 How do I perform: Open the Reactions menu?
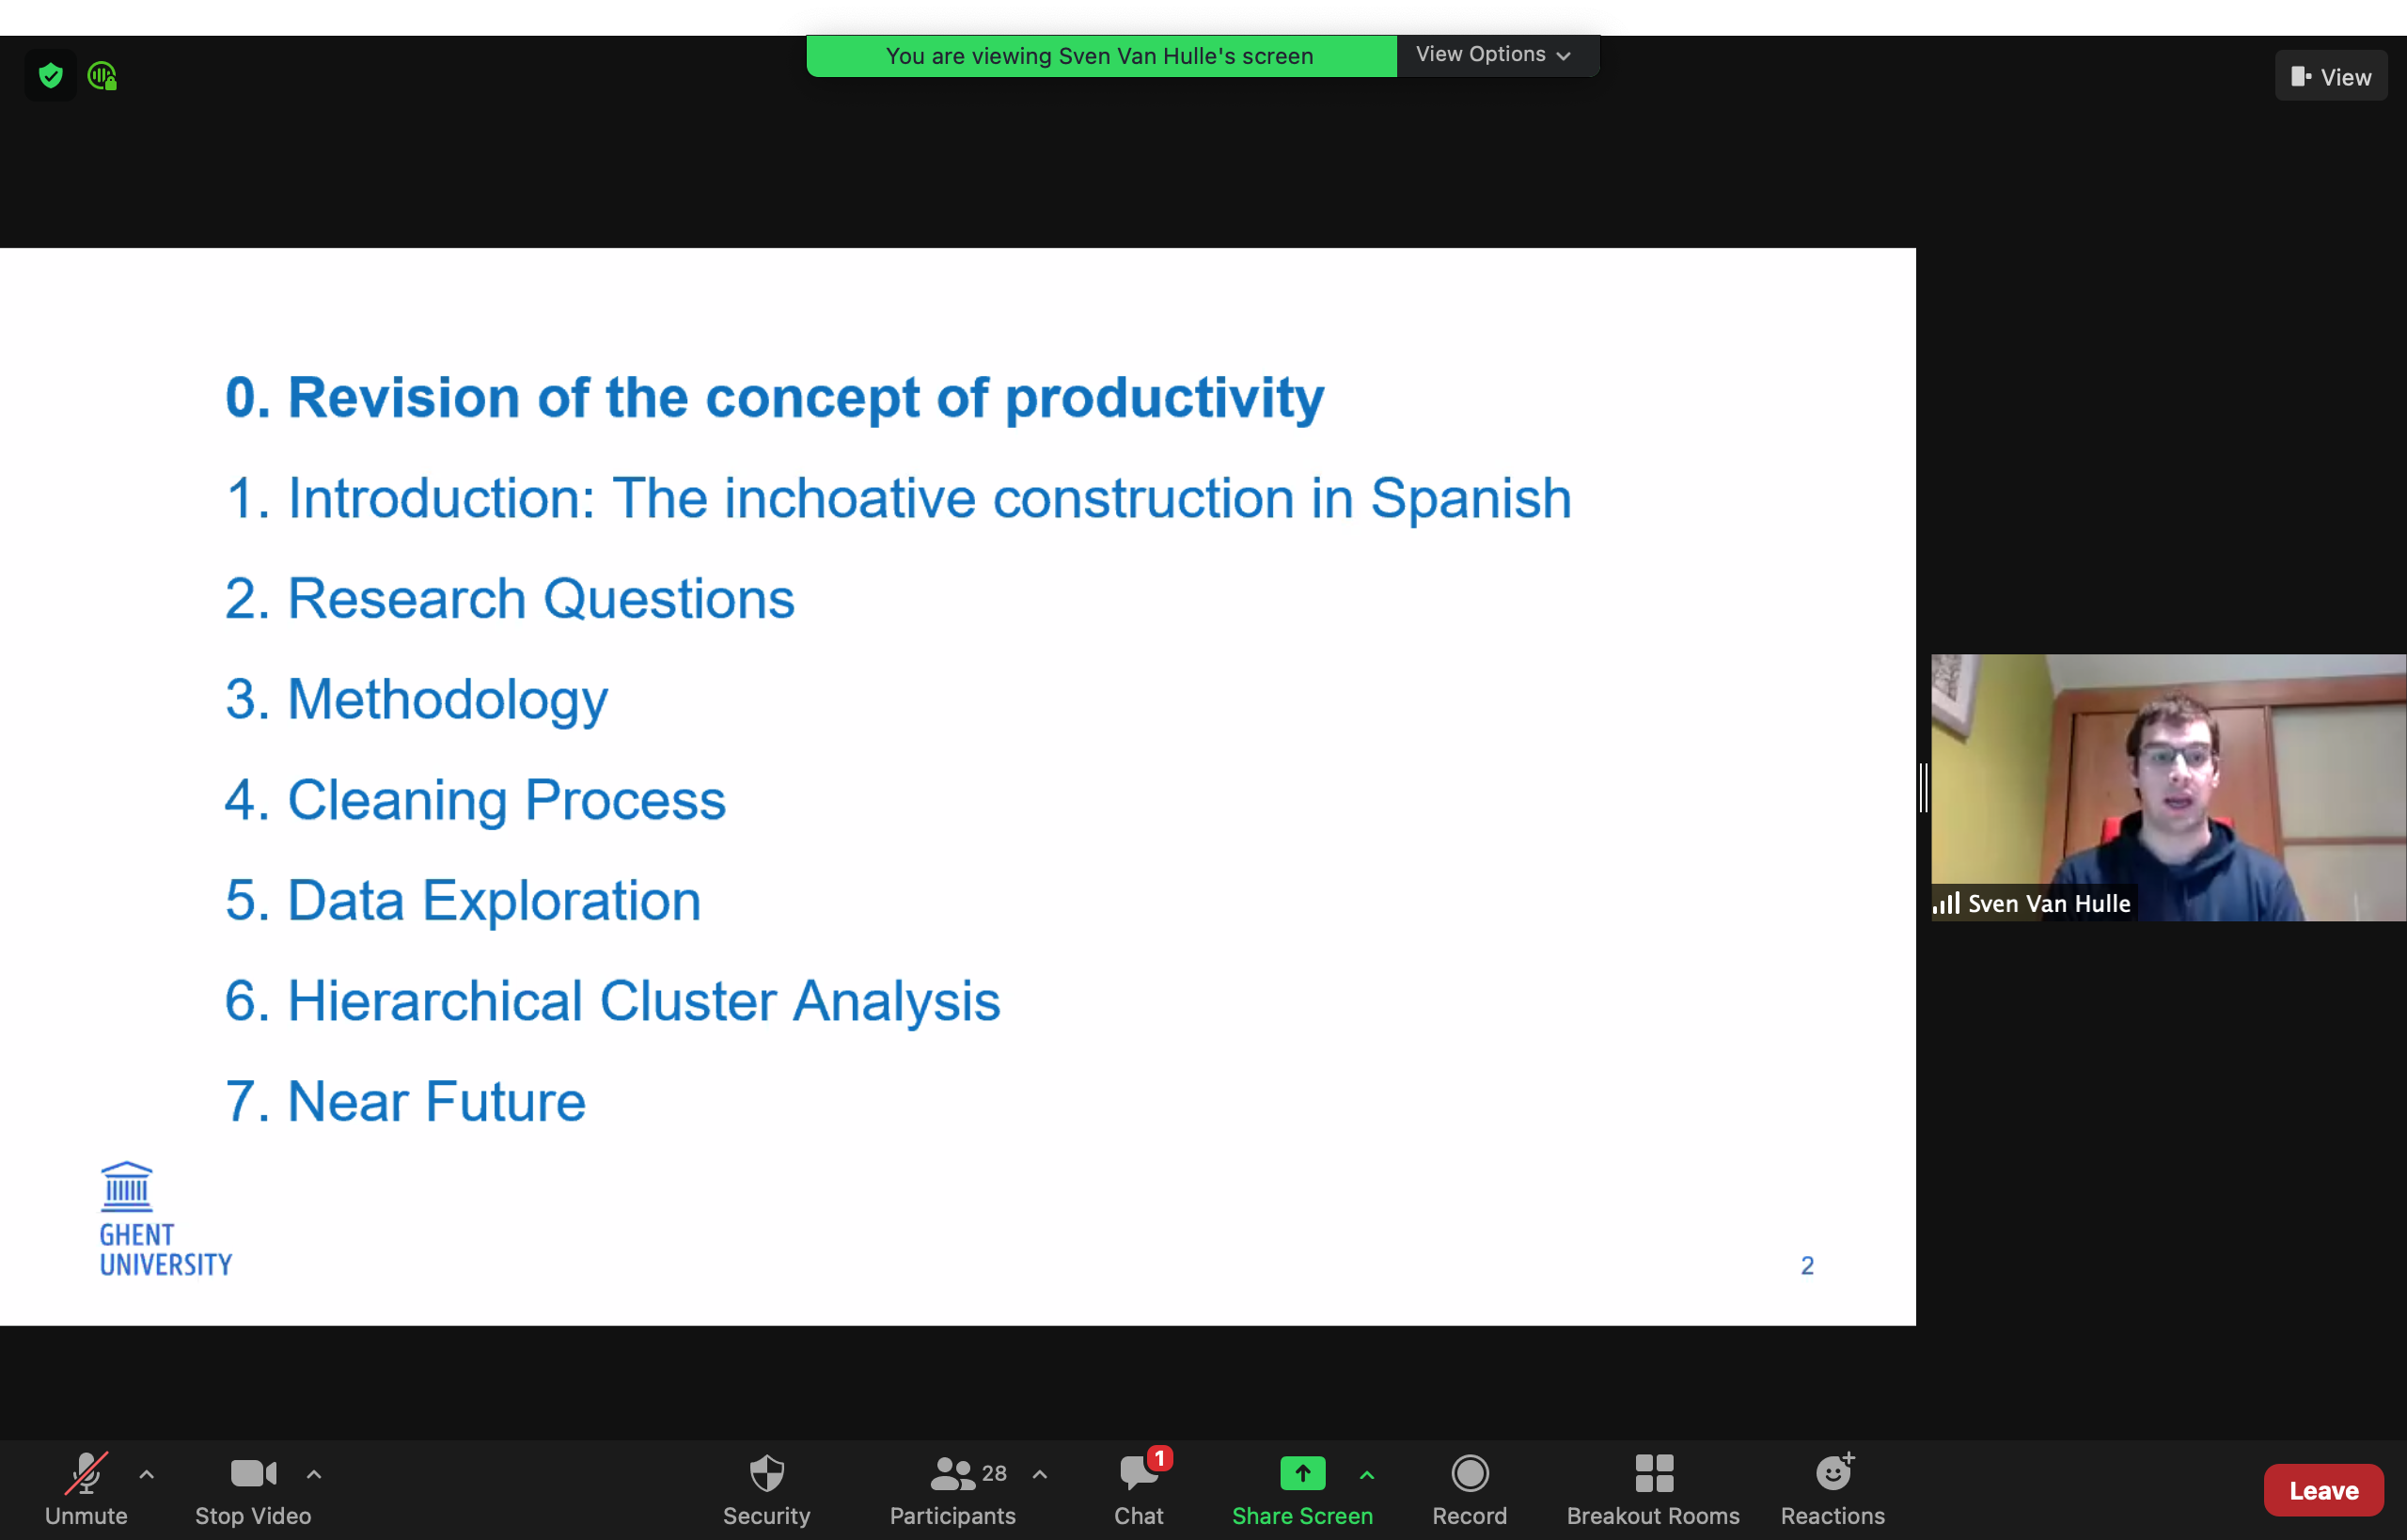tap(1833, 1489)
